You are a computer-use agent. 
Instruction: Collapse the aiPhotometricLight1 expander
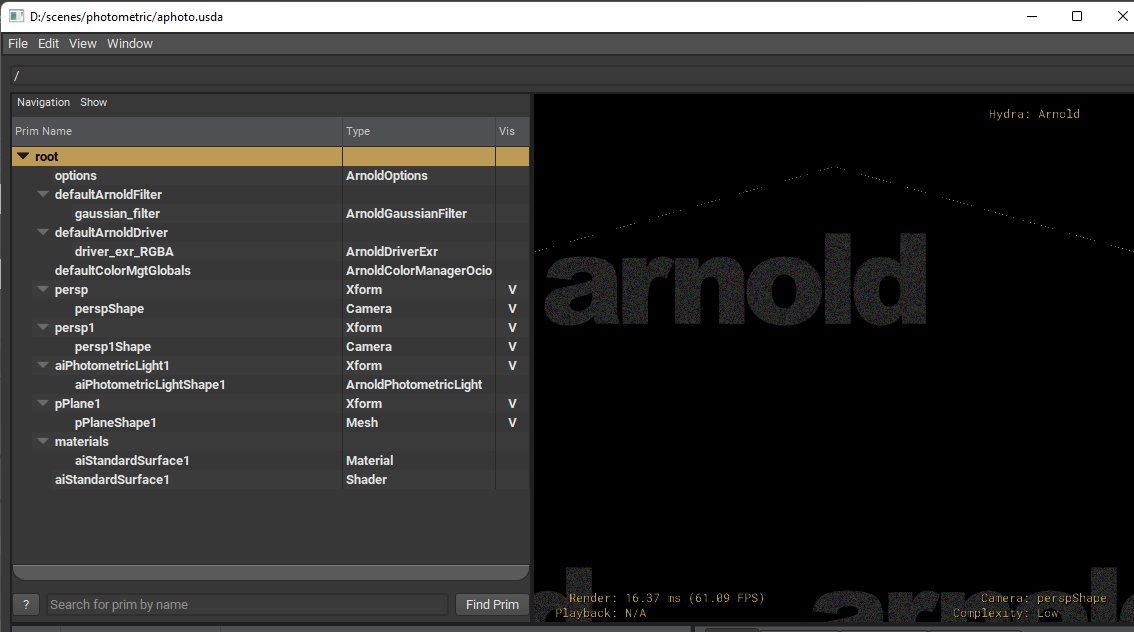pyautogui.click(x=43, y=365)
